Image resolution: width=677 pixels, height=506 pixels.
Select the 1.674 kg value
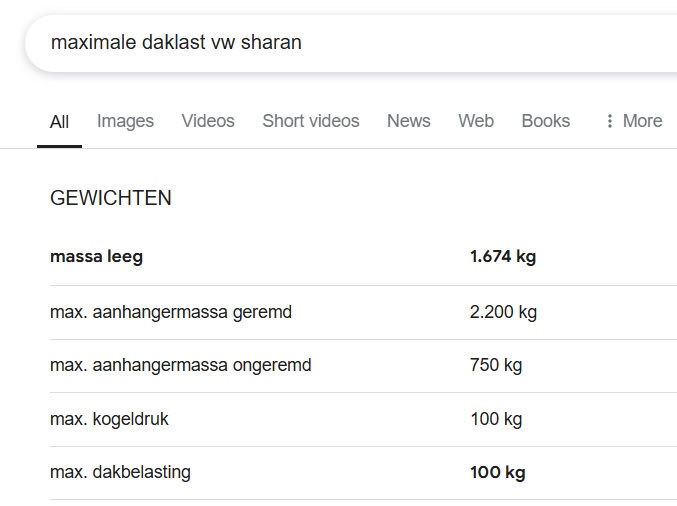(x=503, y=257)
